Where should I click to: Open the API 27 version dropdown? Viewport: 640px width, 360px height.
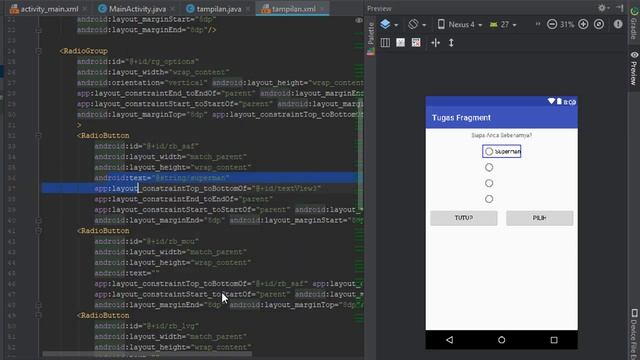click(503, 24)
